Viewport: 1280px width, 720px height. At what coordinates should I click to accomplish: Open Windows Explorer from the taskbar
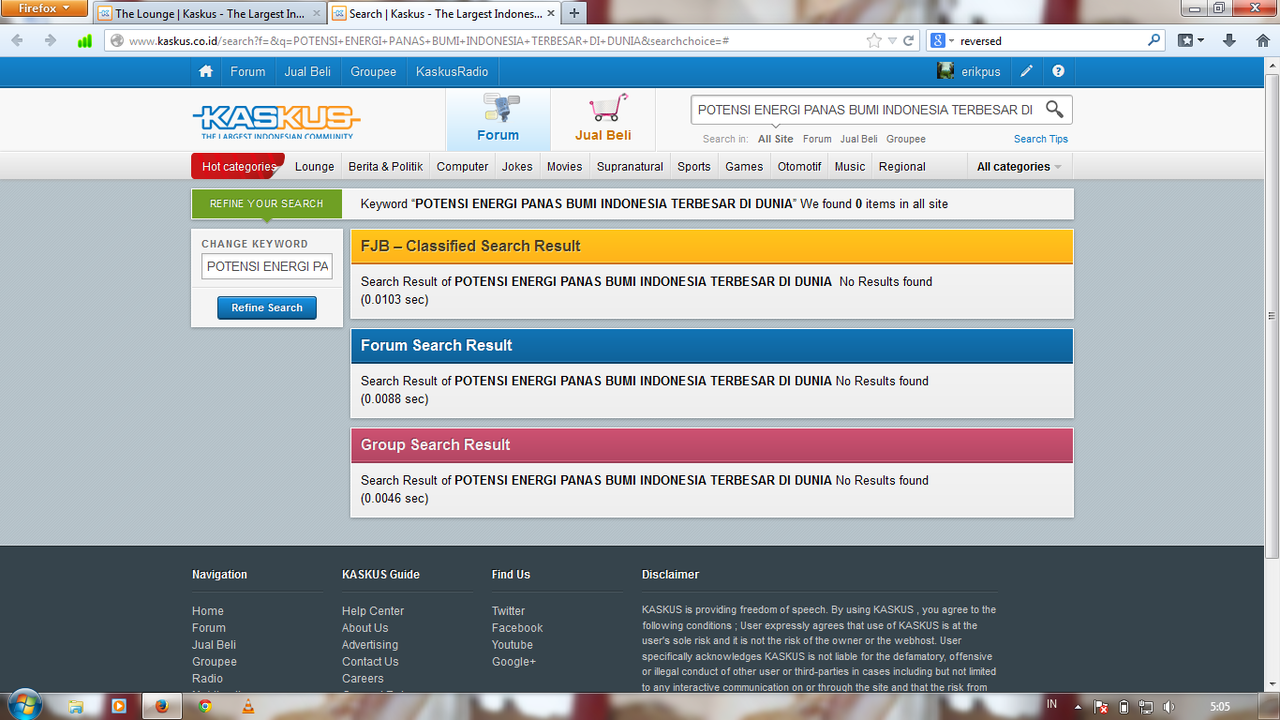[x=75, y=706]
